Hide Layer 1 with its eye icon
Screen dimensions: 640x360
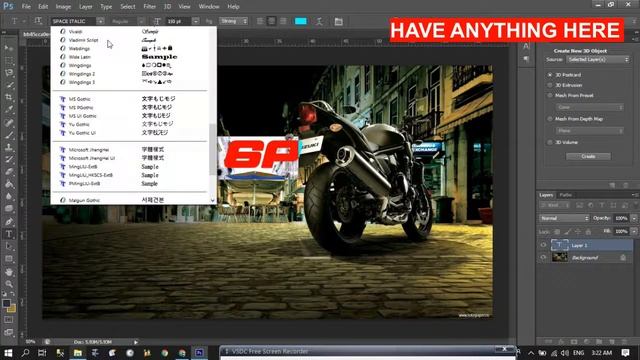tap(543, 245)
